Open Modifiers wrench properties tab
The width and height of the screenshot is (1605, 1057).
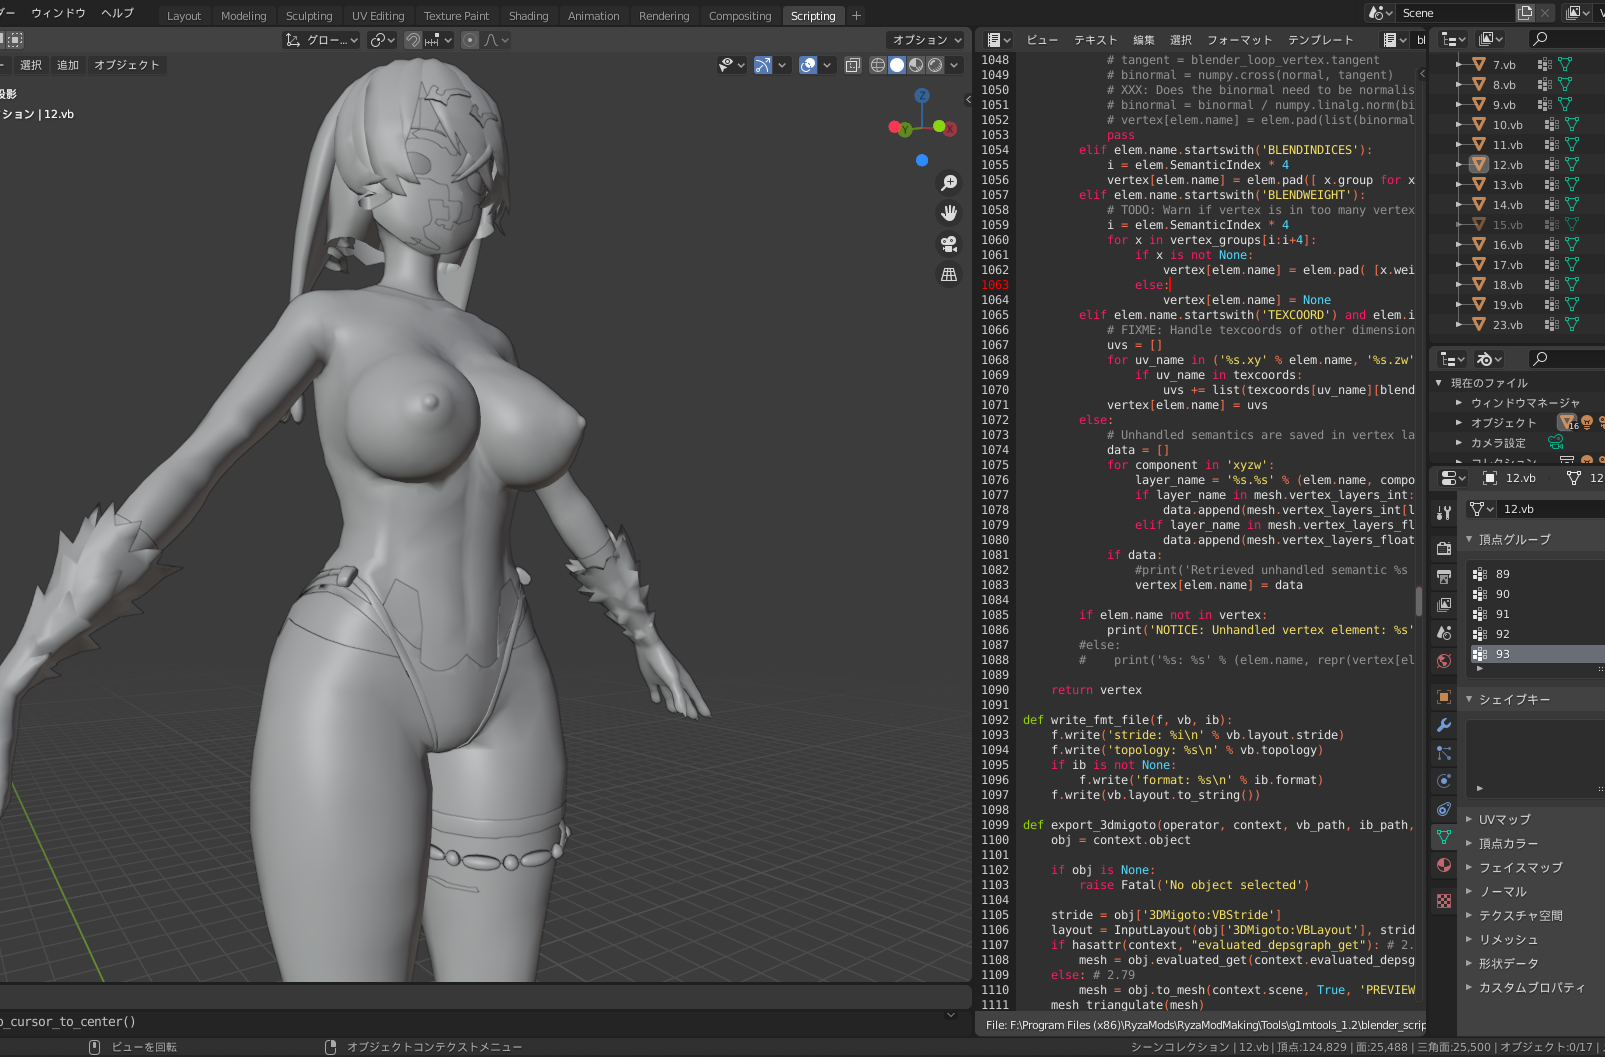(x=1443, y=725)
